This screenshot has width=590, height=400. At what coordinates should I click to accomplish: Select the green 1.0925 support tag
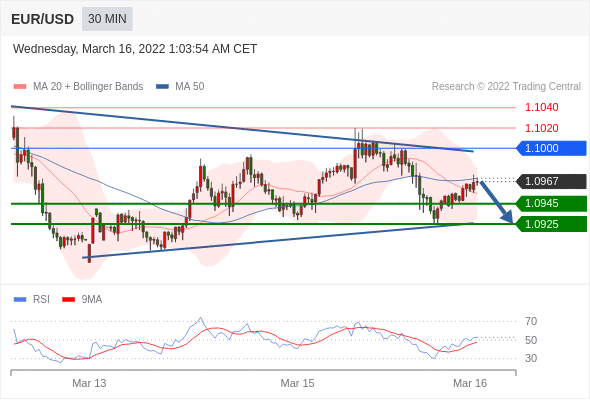pyautogui.click(x=551, y=224)
